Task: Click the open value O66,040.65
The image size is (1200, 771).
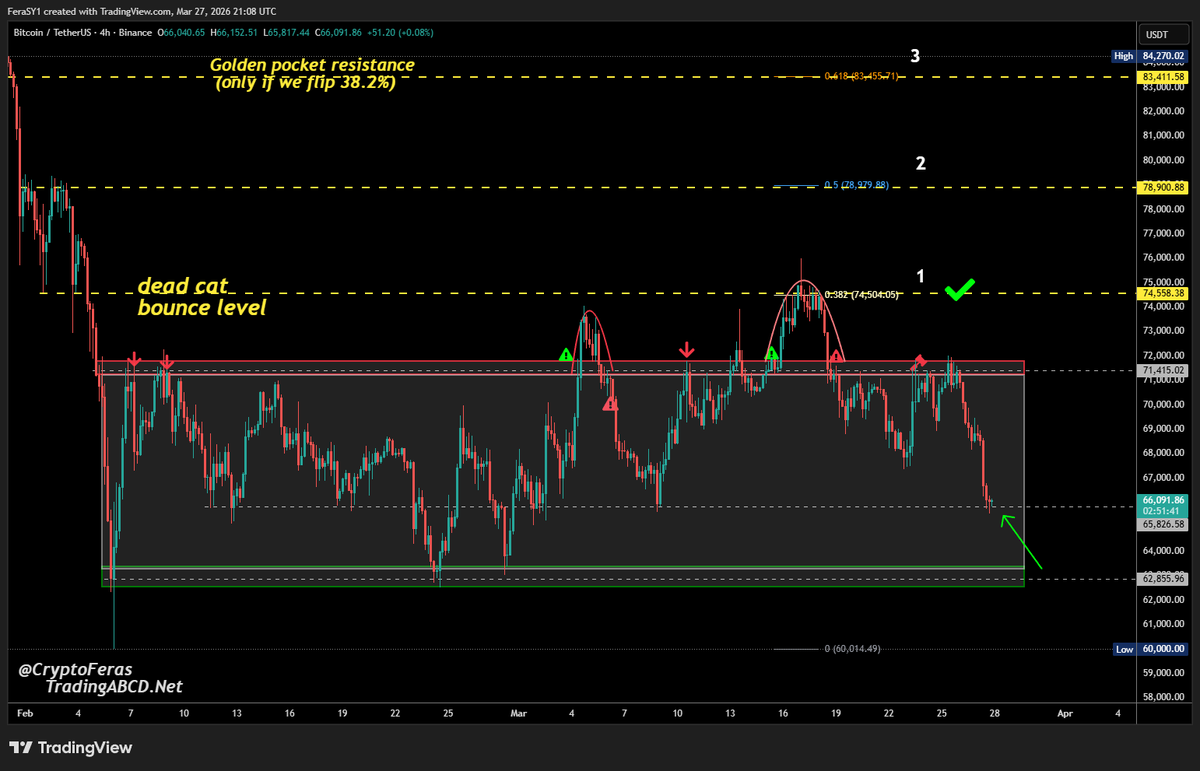Action: 180,33
